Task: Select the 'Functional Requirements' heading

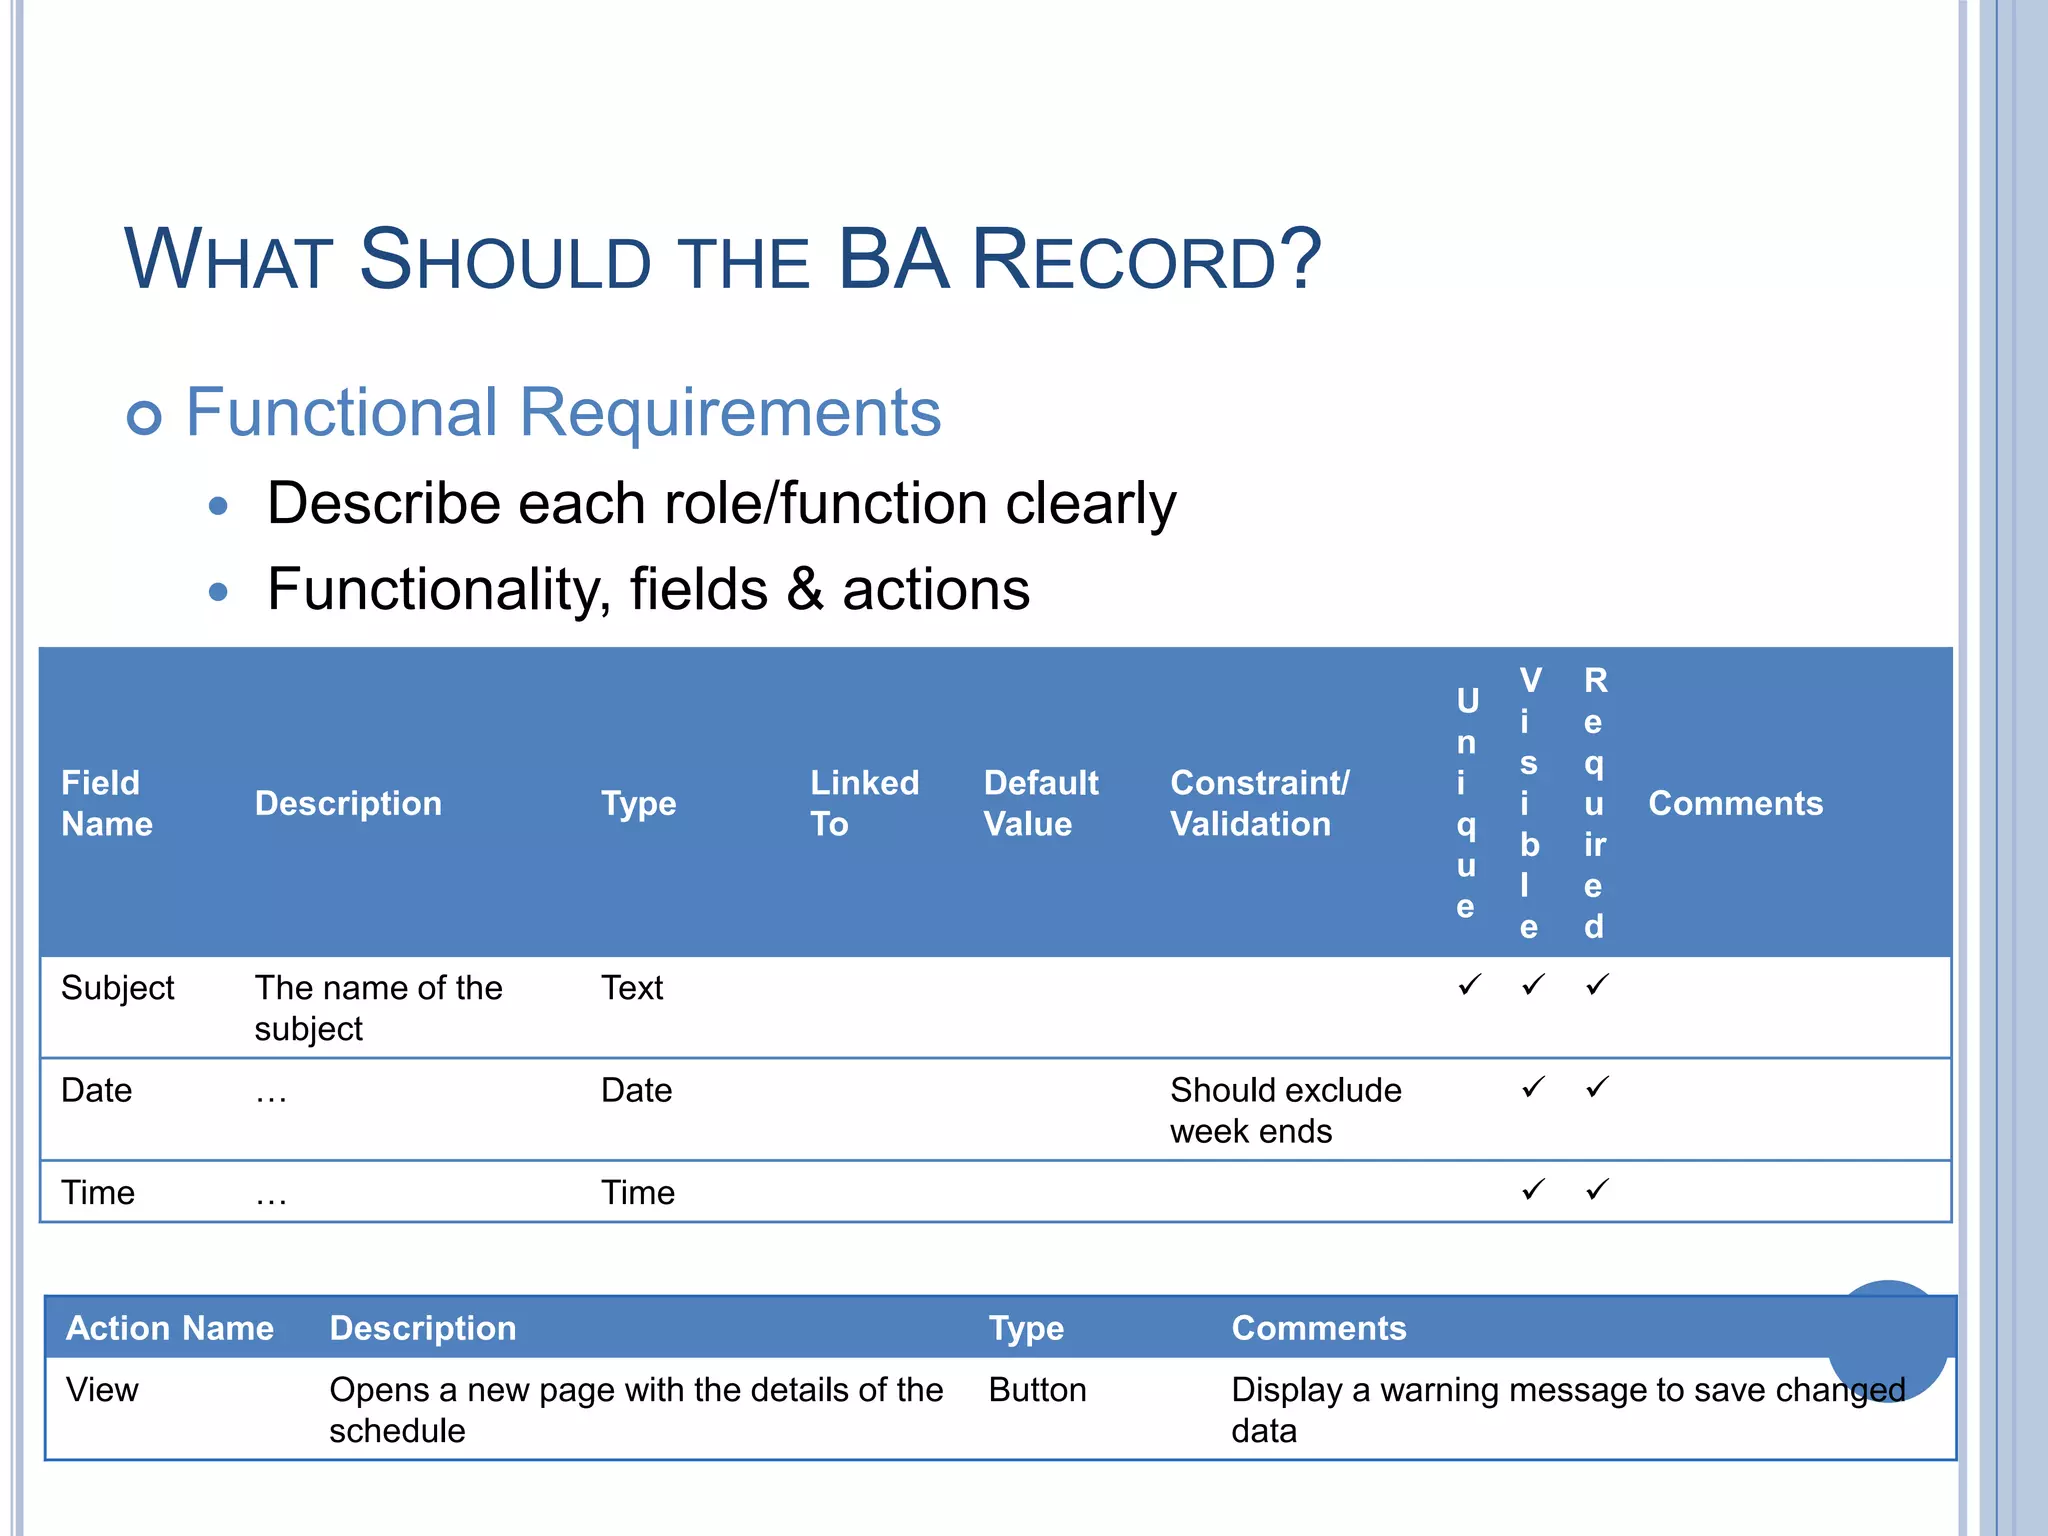Action: tap(563, 412)
